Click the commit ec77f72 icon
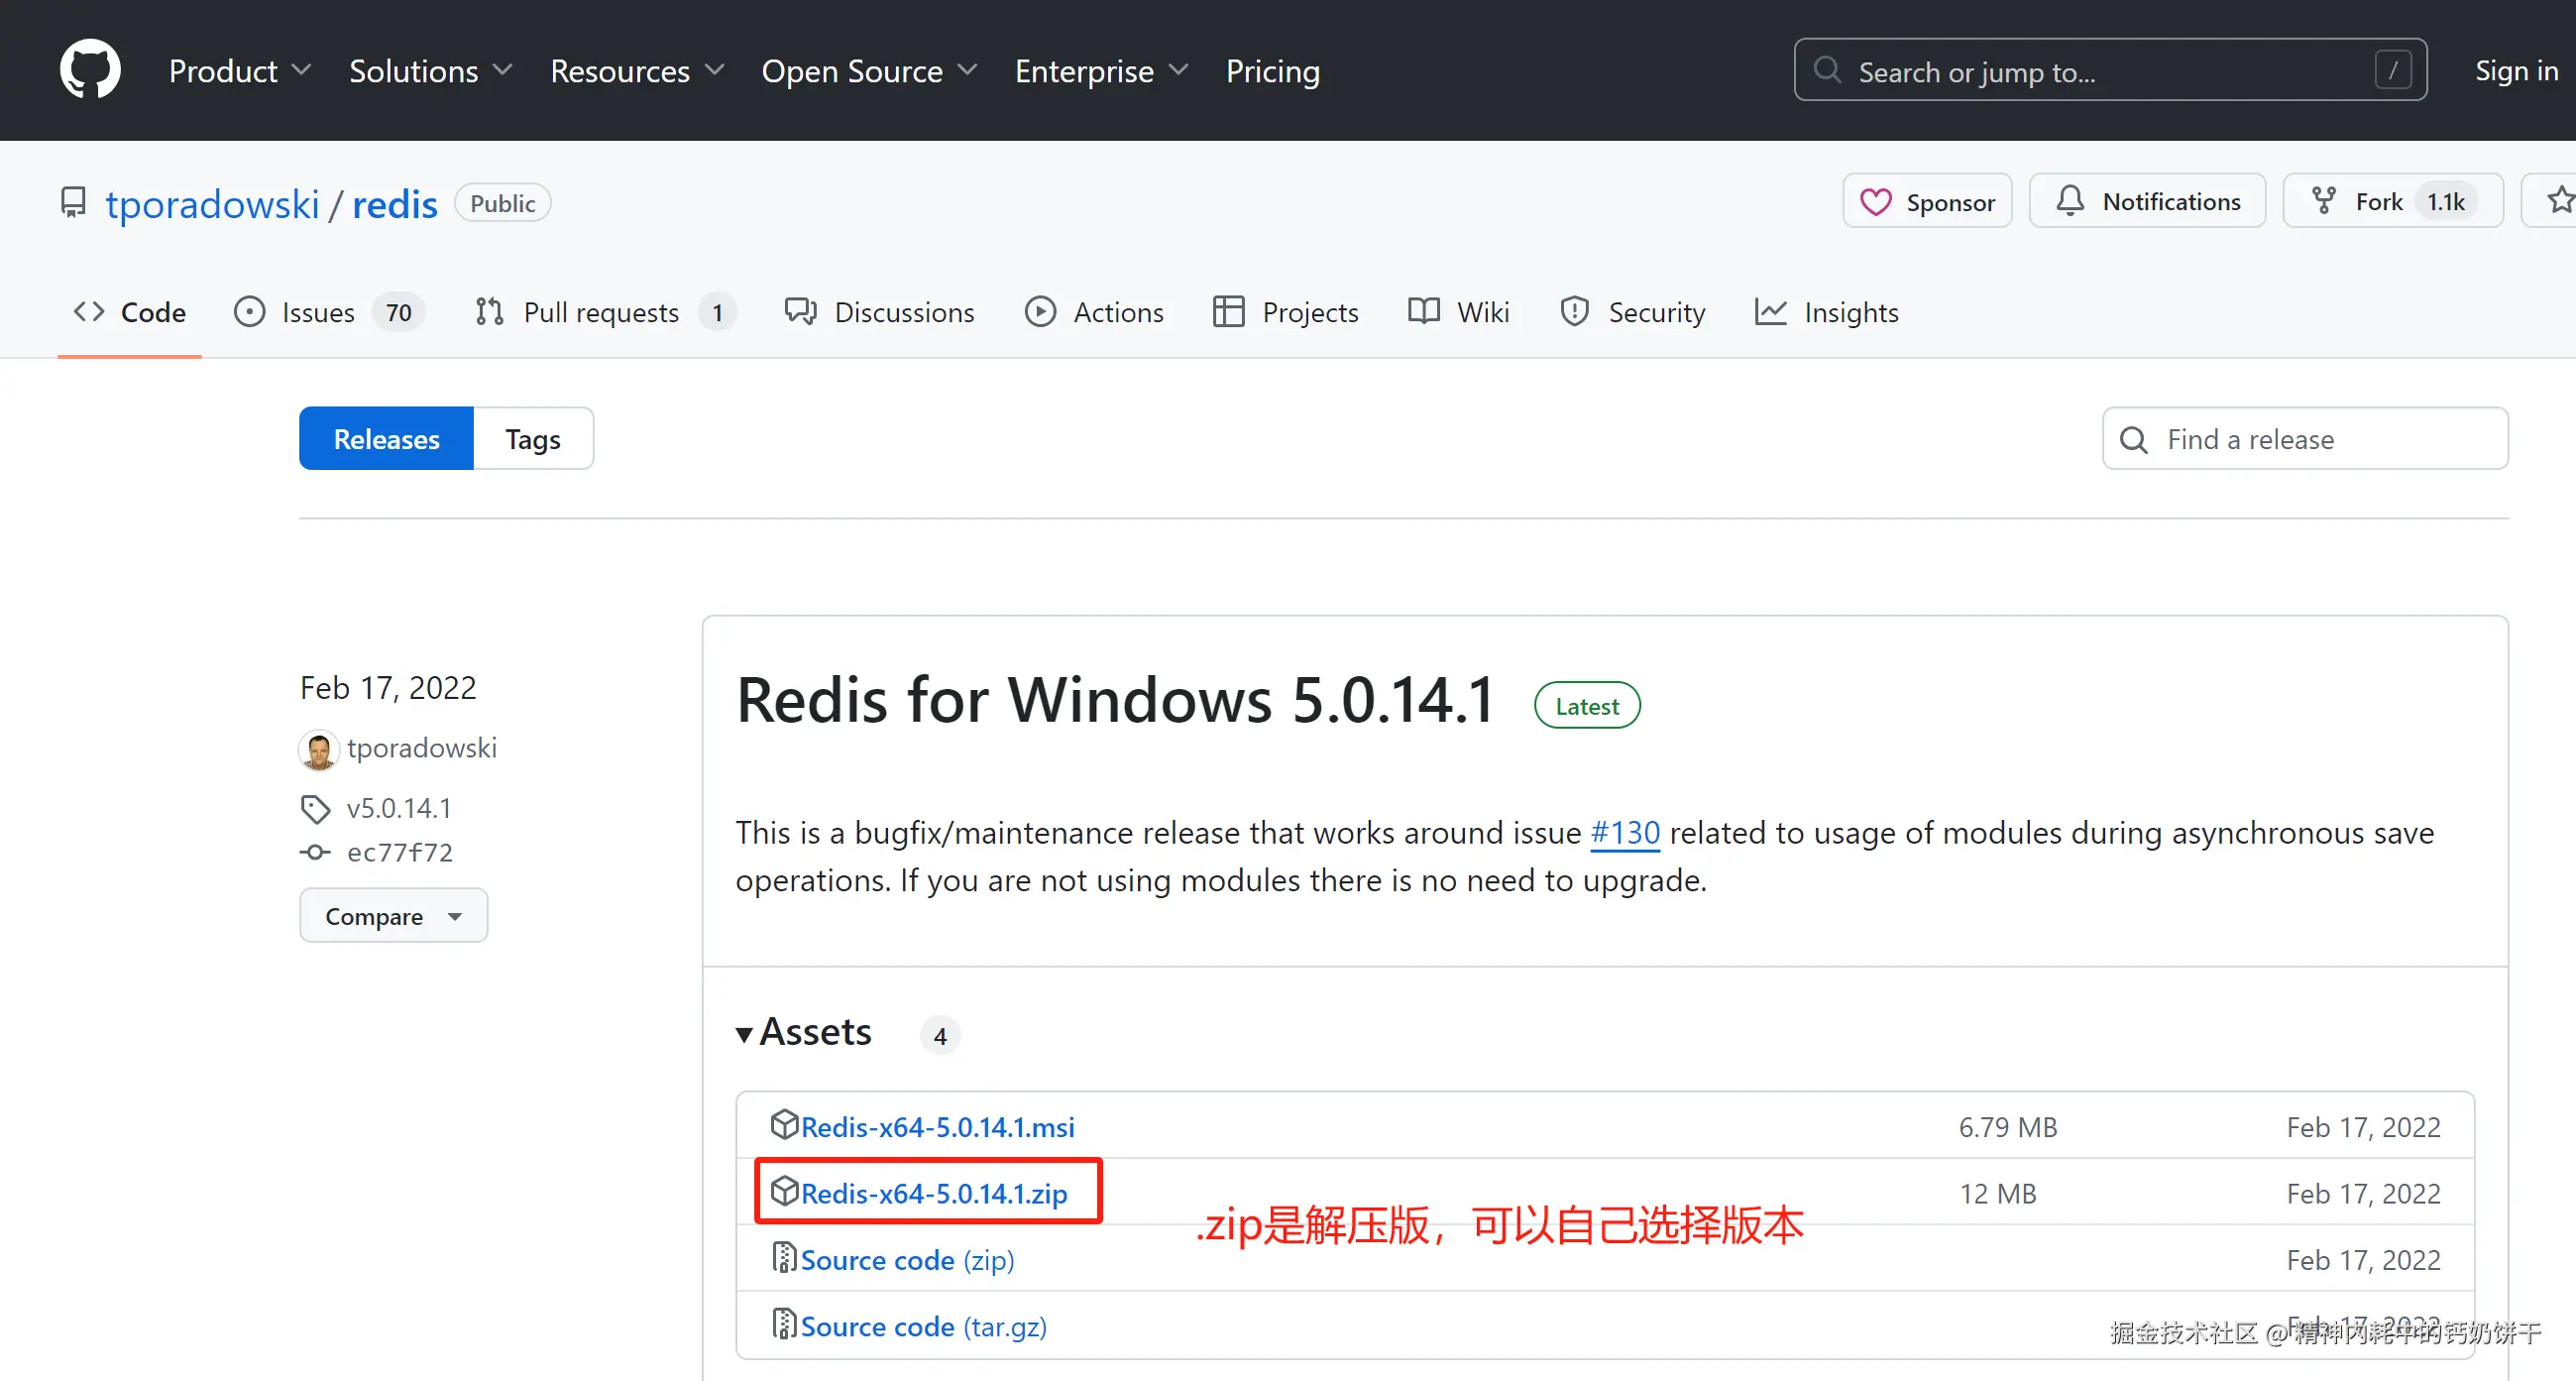The width and height of the screenshot is (2576, 1381). [315, 852]
